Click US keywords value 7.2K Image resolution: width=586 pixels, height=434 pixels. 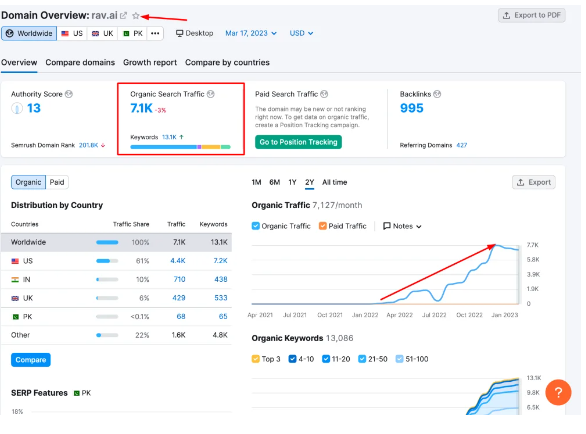click(220, 261)
